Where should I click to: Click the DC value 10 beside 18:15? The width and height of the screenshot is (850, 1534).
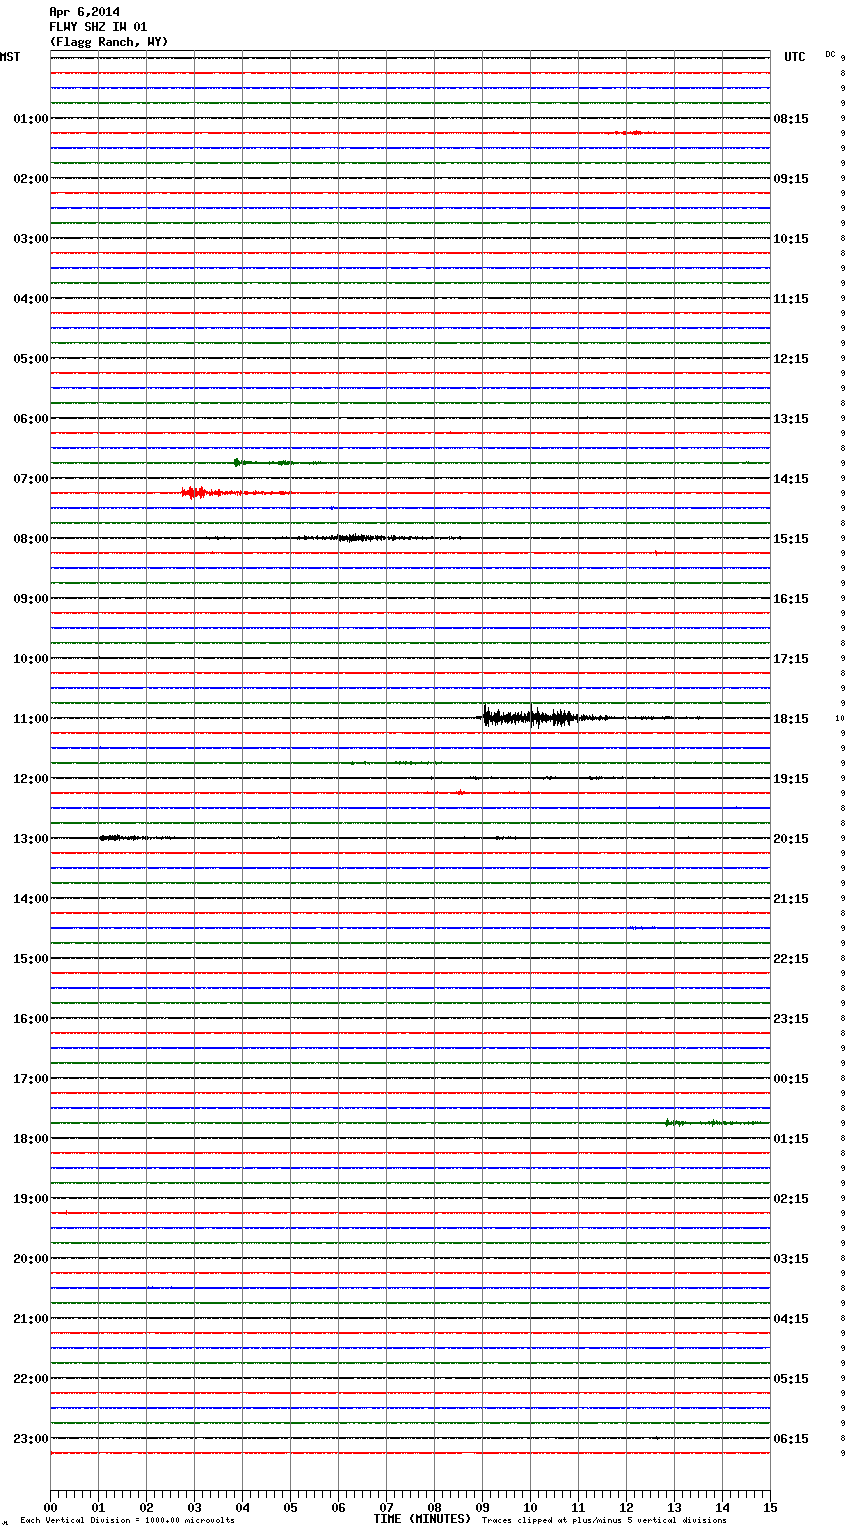tap(840, 718)
